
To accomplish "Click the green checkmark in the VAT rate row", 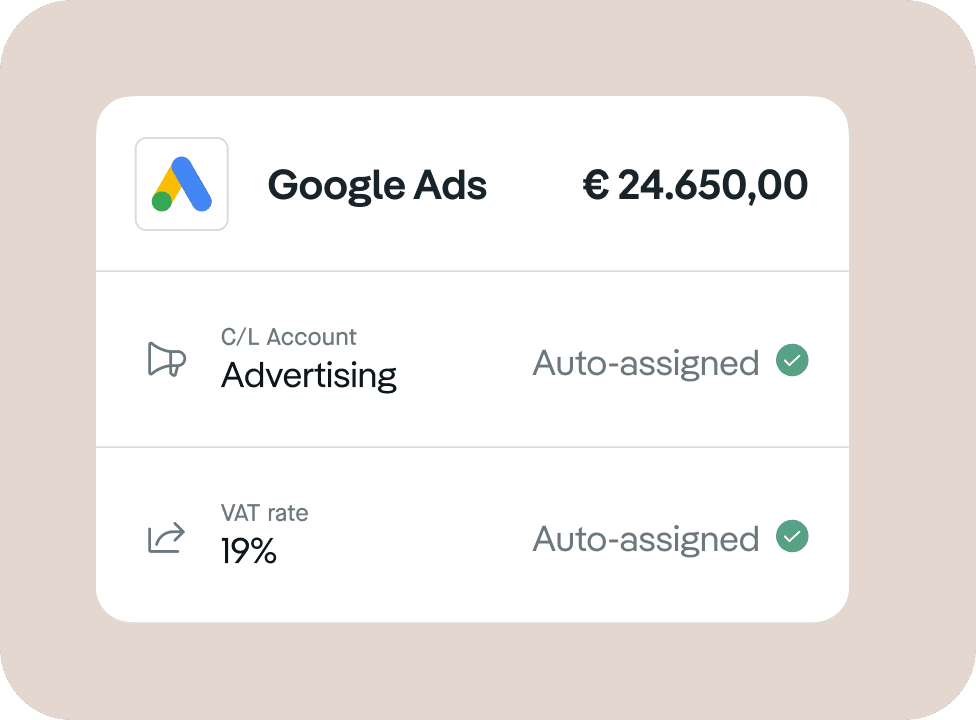I will coord(792,536).
